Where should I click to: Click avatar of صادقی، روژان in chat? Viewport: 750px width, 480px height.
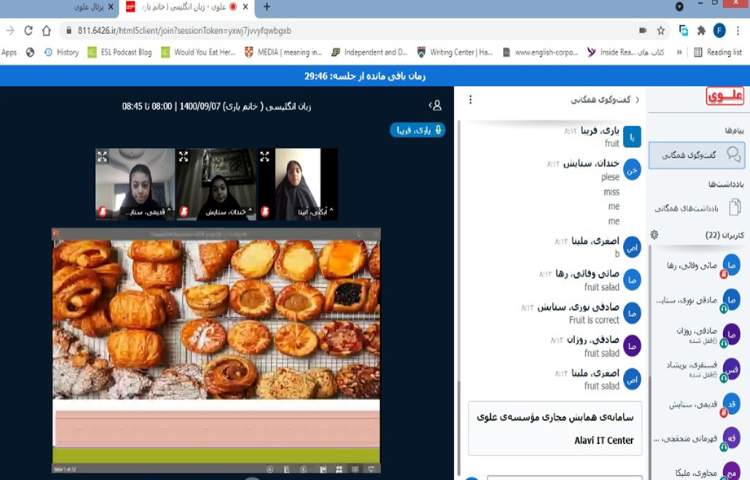click(x=632, y=345)
